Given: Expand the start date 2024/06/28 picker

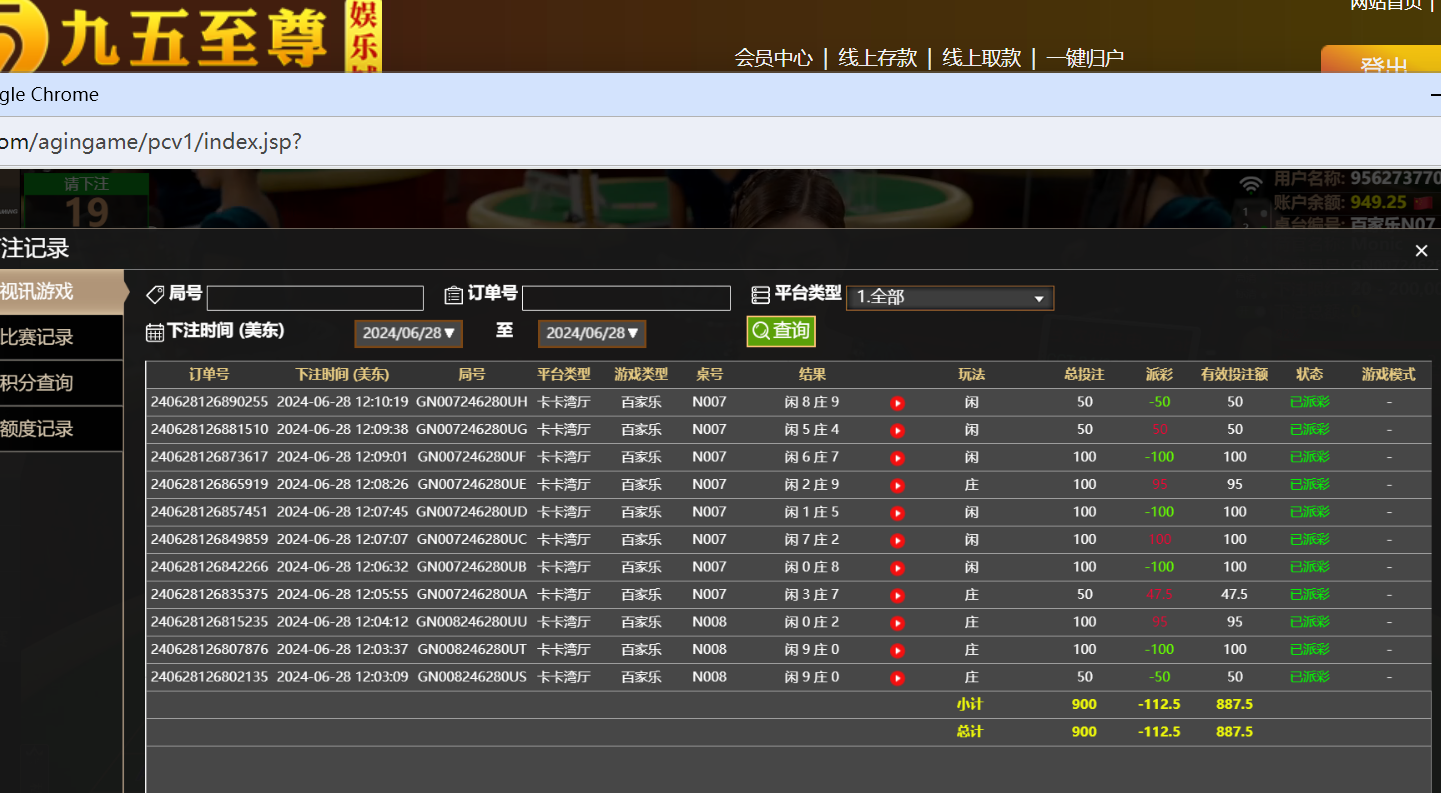Looking at the screenshot, I should click(408, 333).
